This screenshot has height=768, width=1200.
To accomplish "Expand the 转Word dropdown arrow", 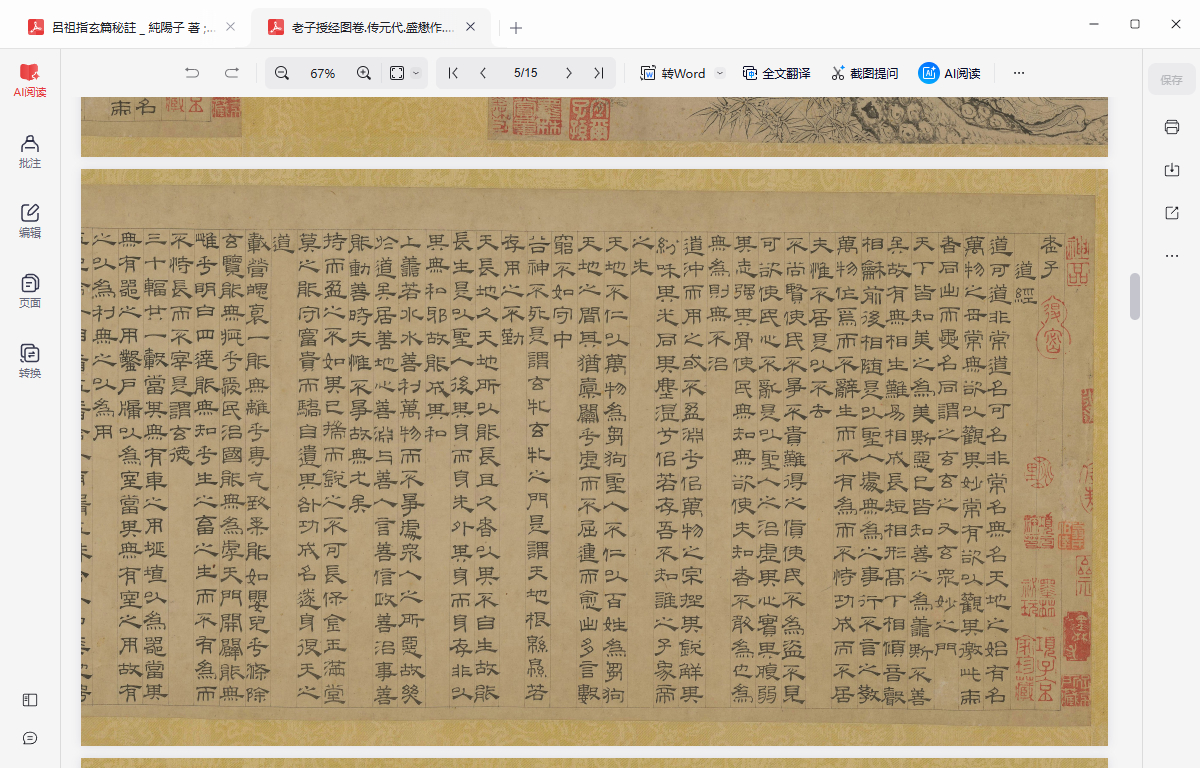I will [719, 73].
